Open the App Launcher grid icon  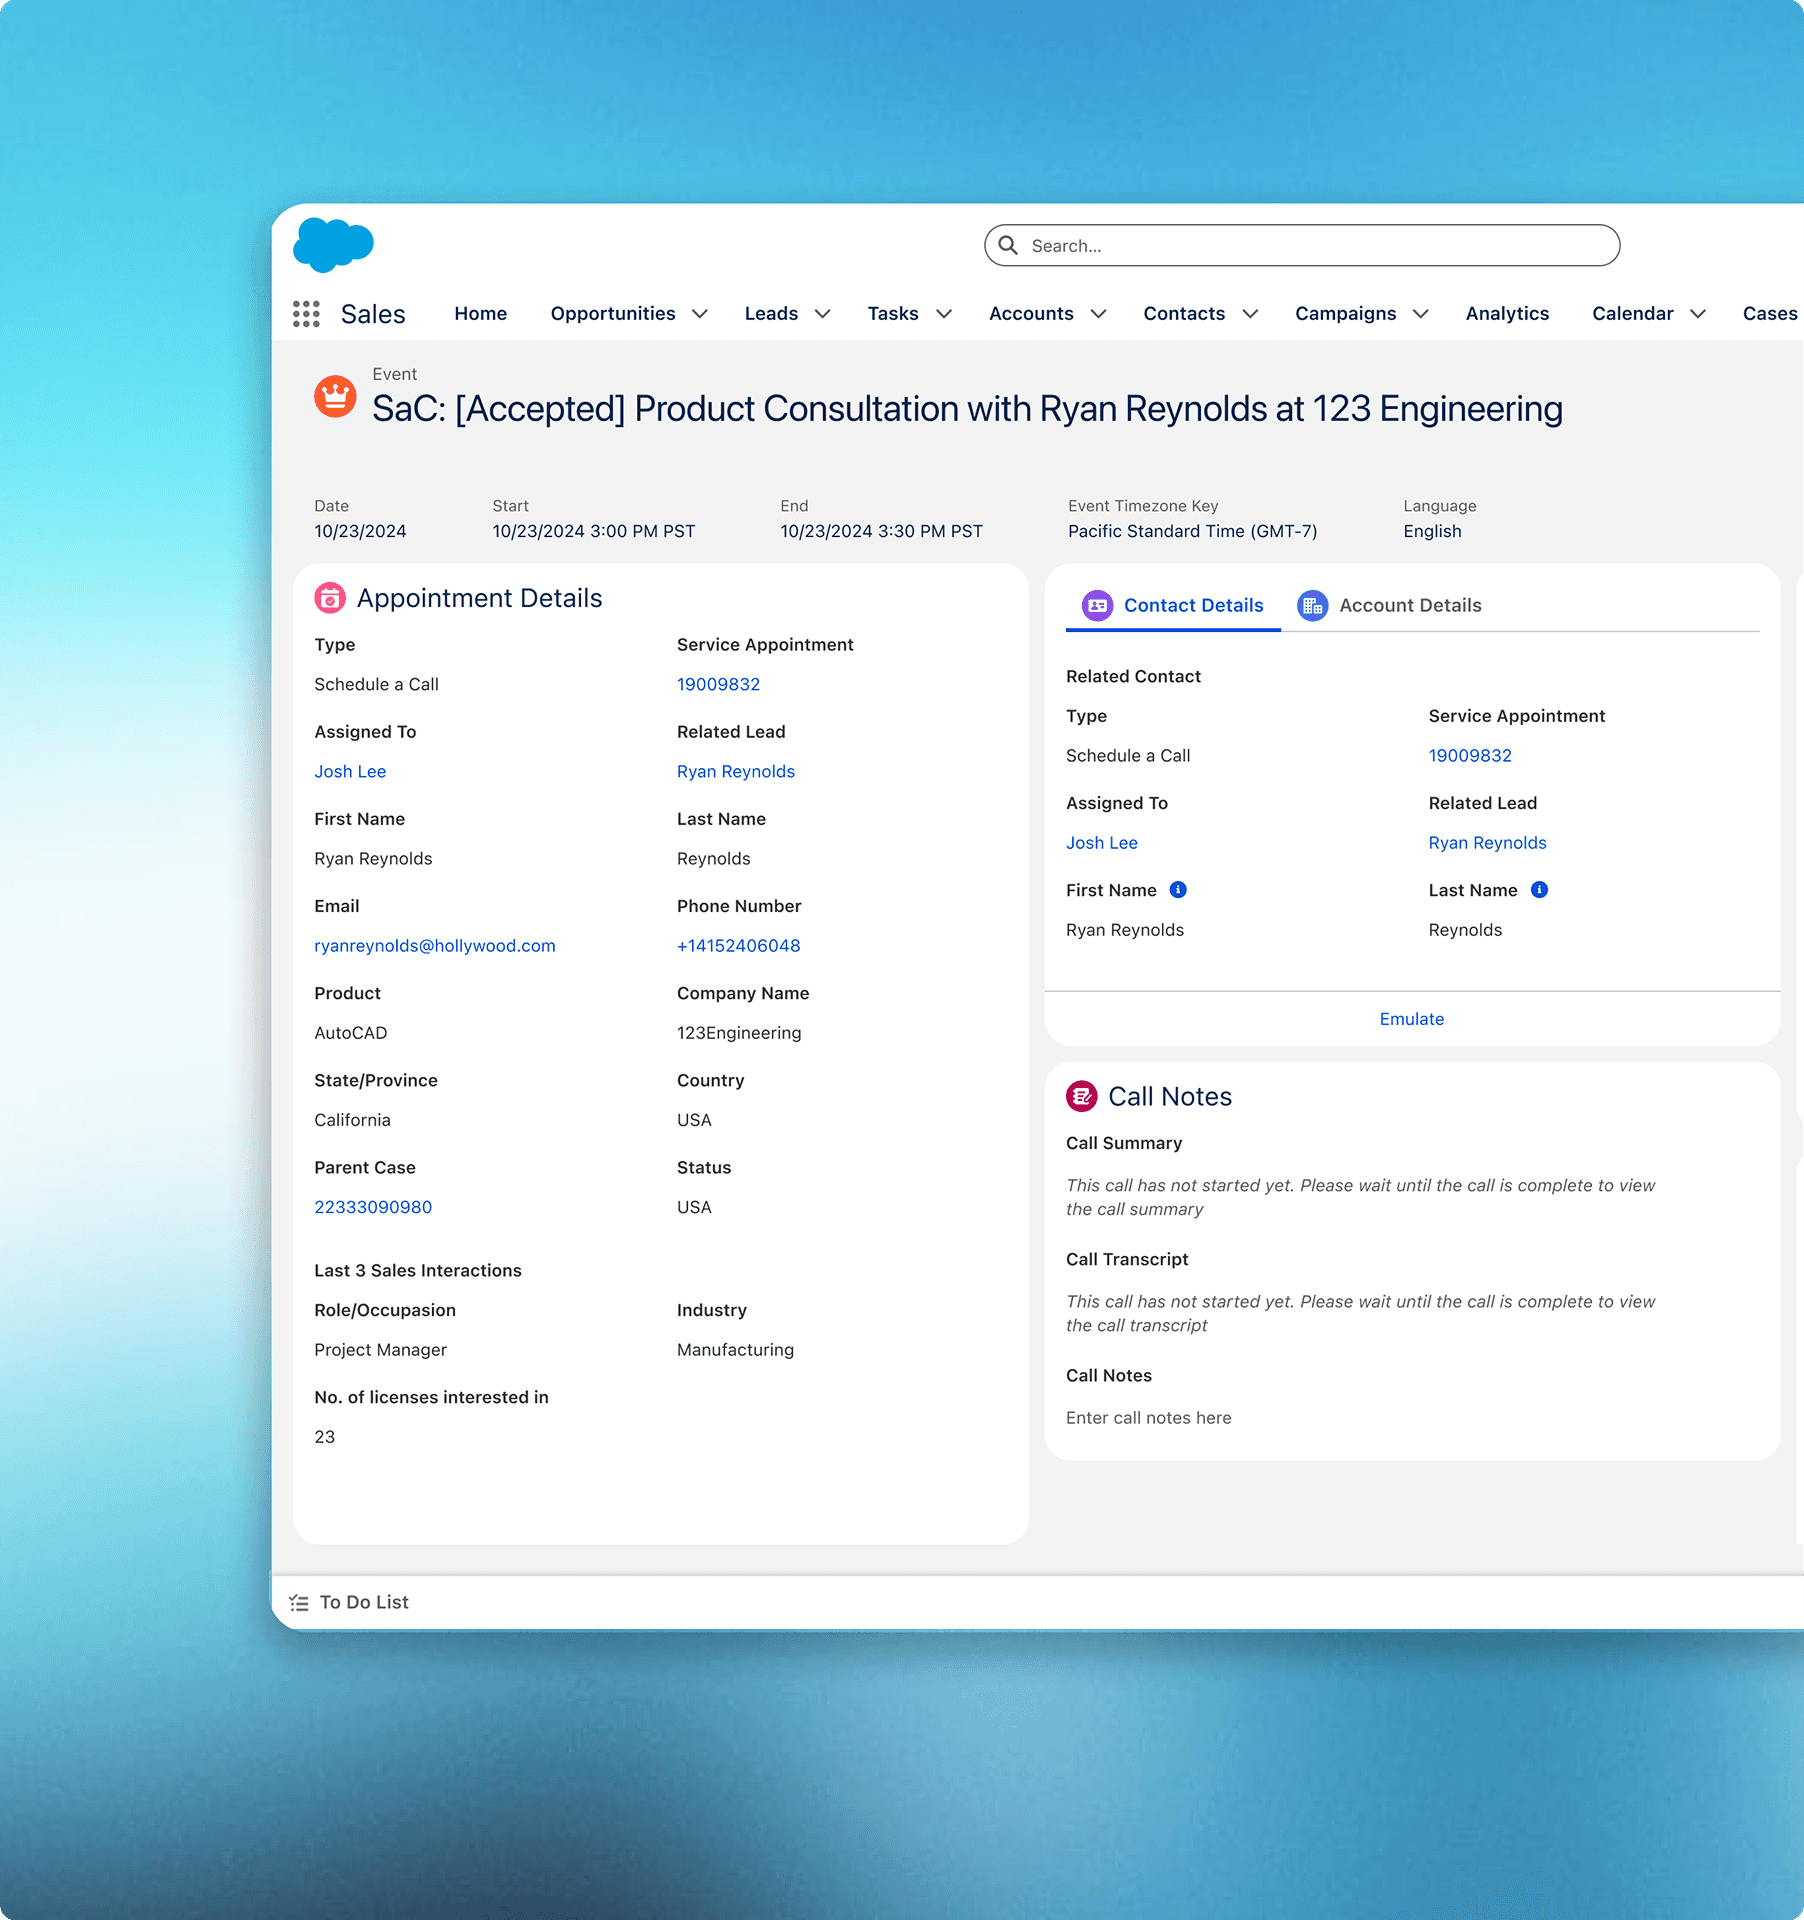(x=306, y=314)
